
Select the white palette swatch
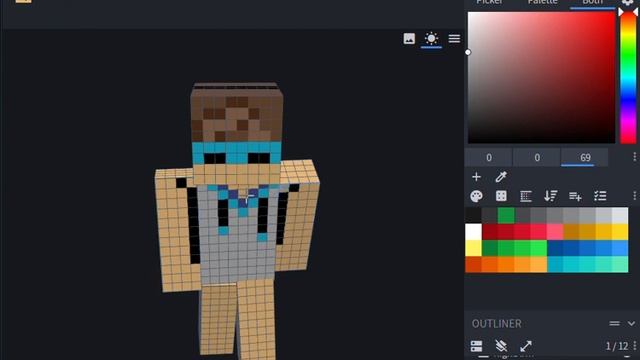473,232
